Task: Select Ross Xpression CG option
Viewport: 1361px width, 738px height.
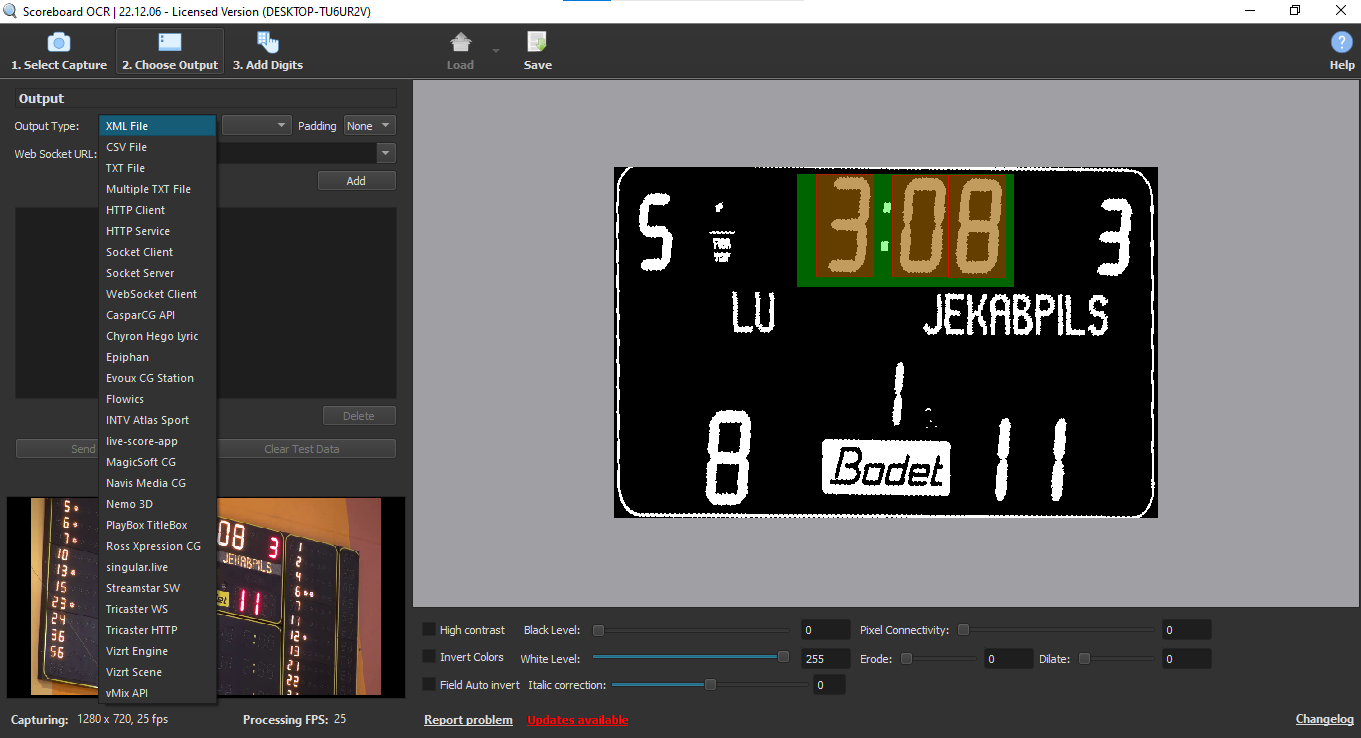Action: point(157,546)
